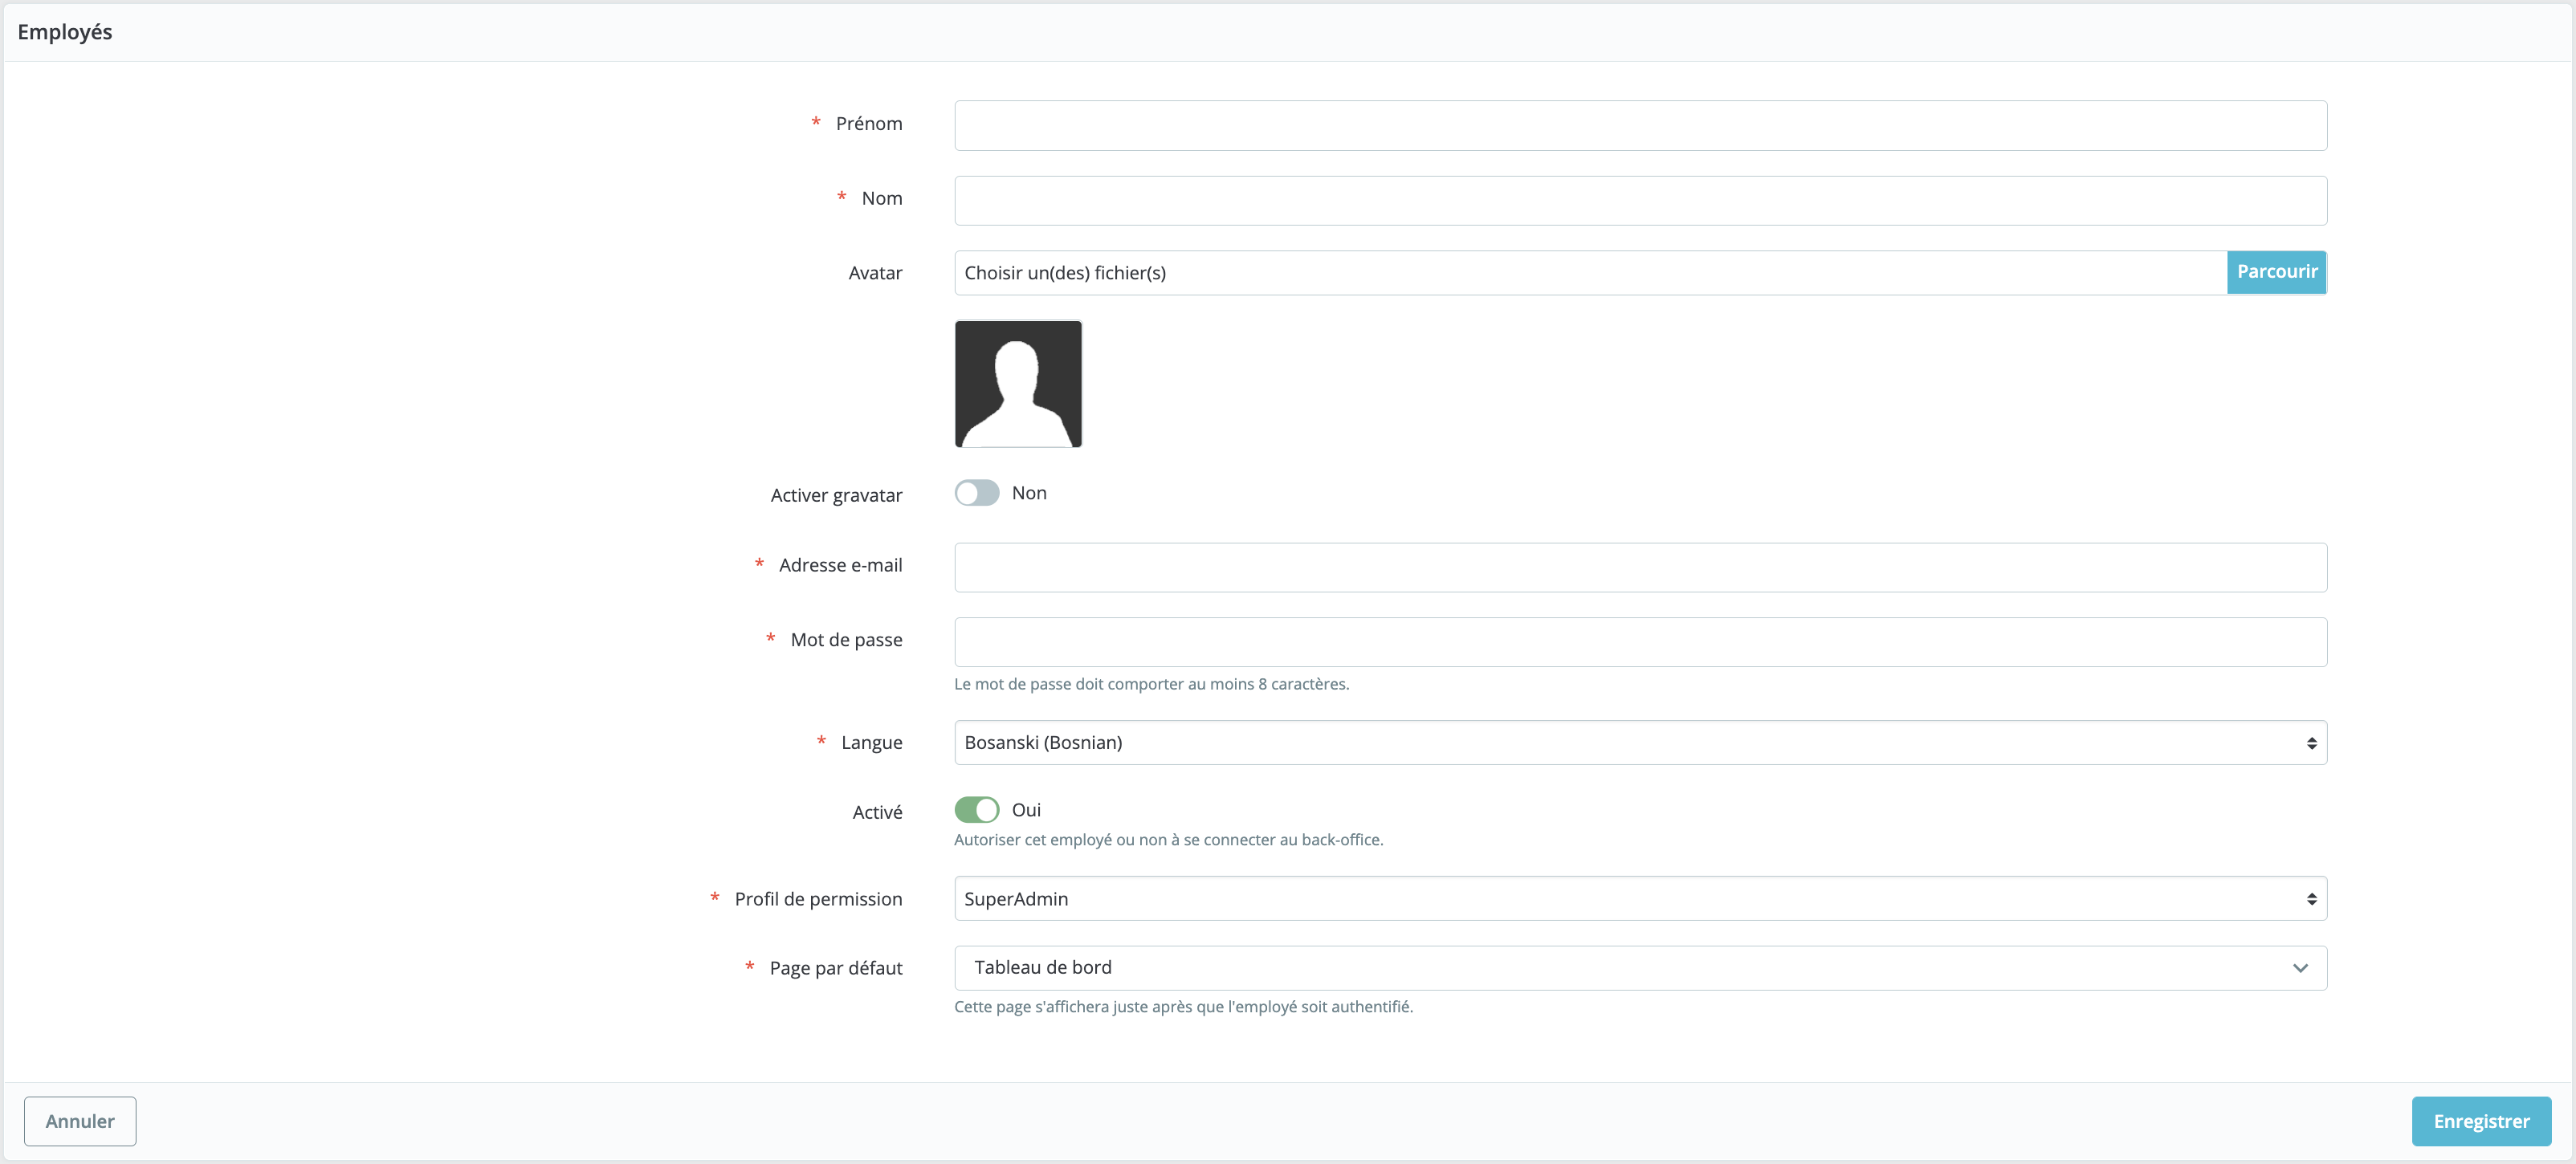The width and height of the screenshot is (2576, 1164).
Task: Click the Adresse e-mail label
Action: tap(840, 565)
